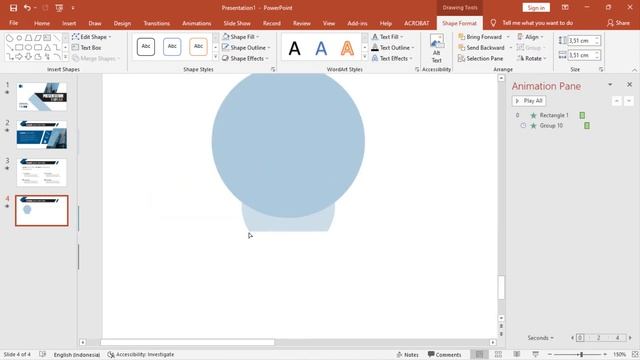This screenshot has height=360, width=640.
Task: Choose the orange outlined WordArt style A
Action: click(x=347, y=49)
